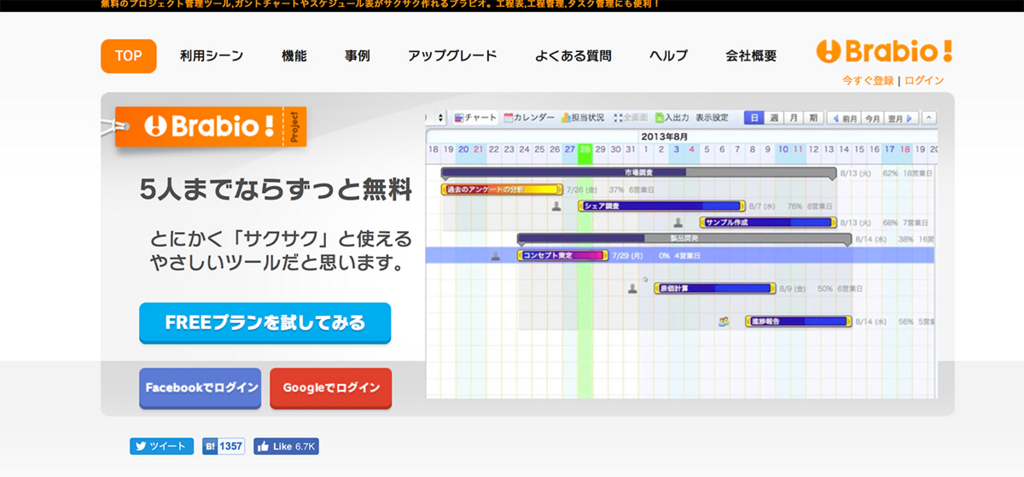Click the highlighted date 28 in header

point(585,150)
